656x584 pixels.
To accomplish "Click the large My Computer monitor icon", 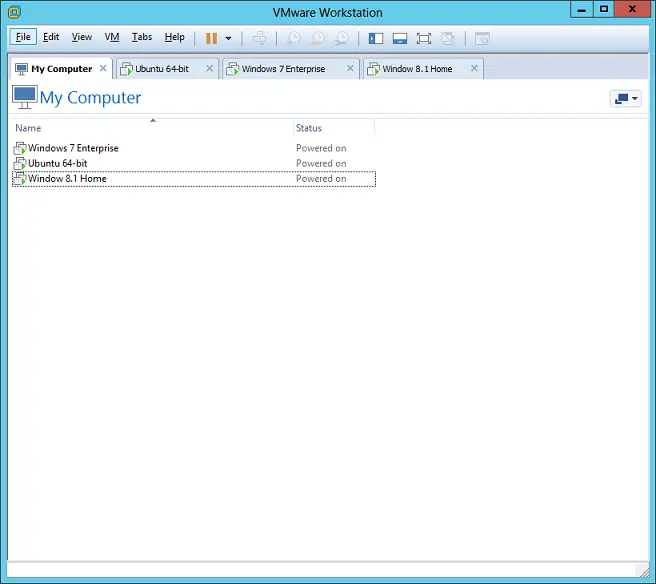I will [x=25, y=97].
